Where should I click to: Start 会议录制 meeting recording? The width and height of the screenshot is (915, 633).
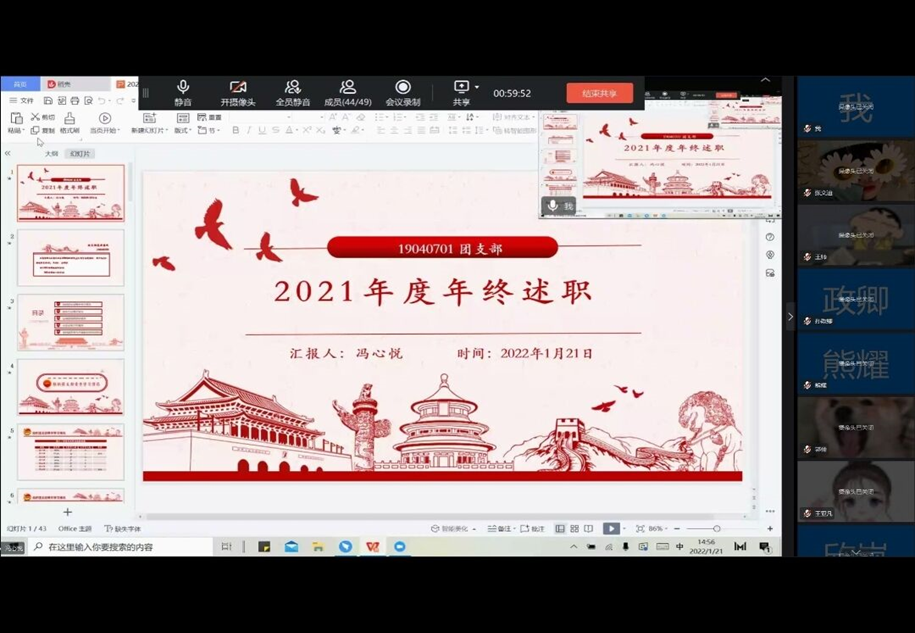point(402,92)
